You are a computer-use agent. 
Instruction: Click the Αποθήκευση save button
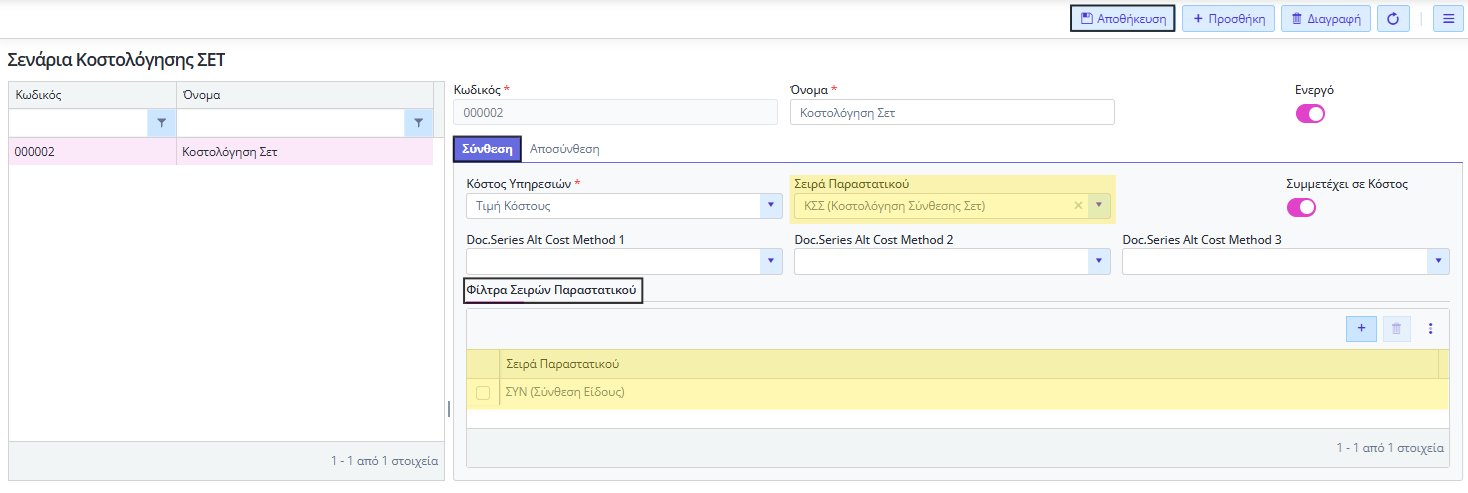click(x=1122, y=19)
